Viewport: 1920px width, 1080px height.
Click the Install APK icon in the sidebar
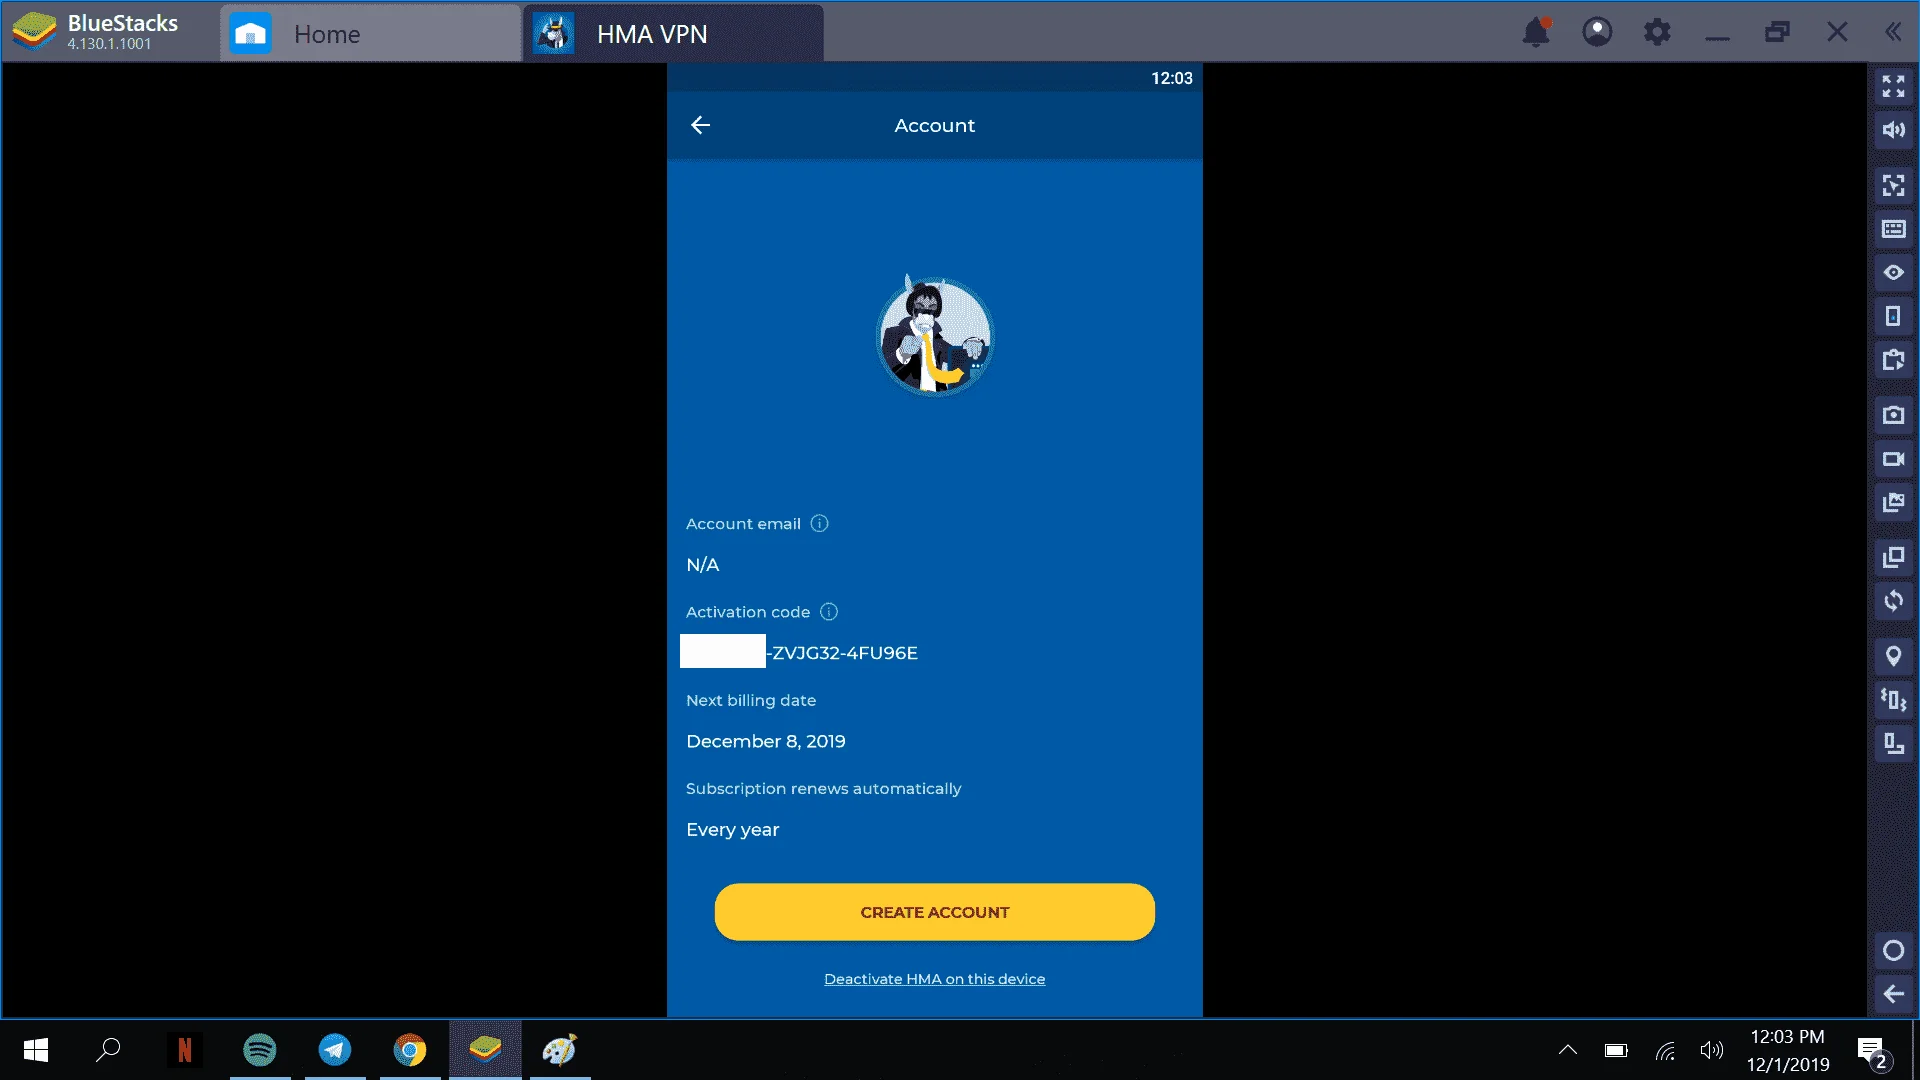click(1893, 360)
